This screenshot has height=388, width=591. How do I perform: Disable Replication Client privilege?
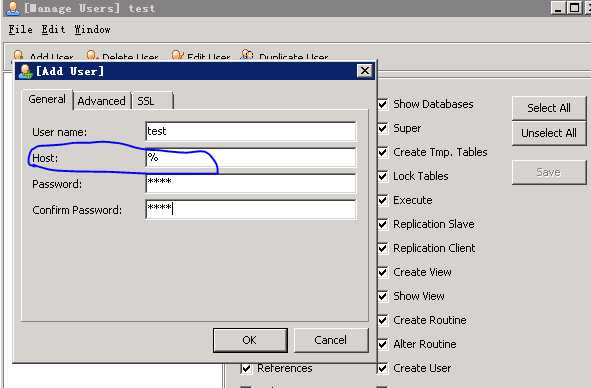point(383,248)
